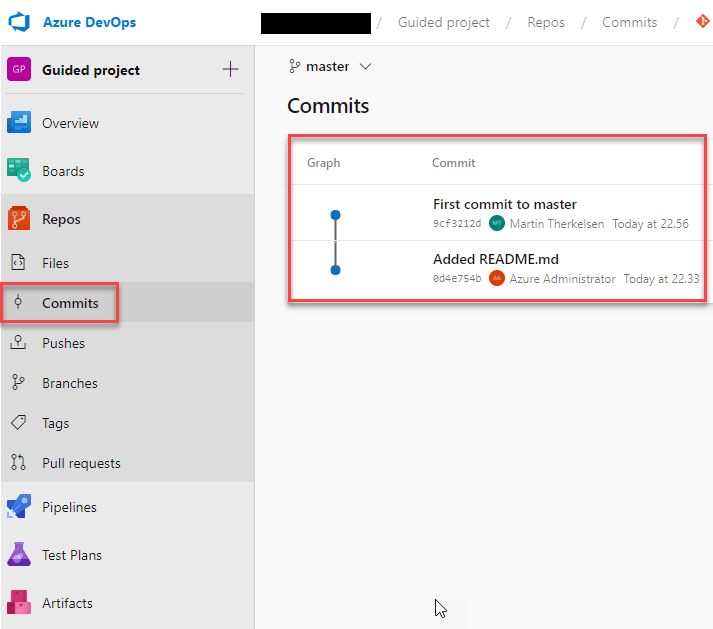Click the Graph column header
This screenshot has width=713, height=629.
coord(324,163)
